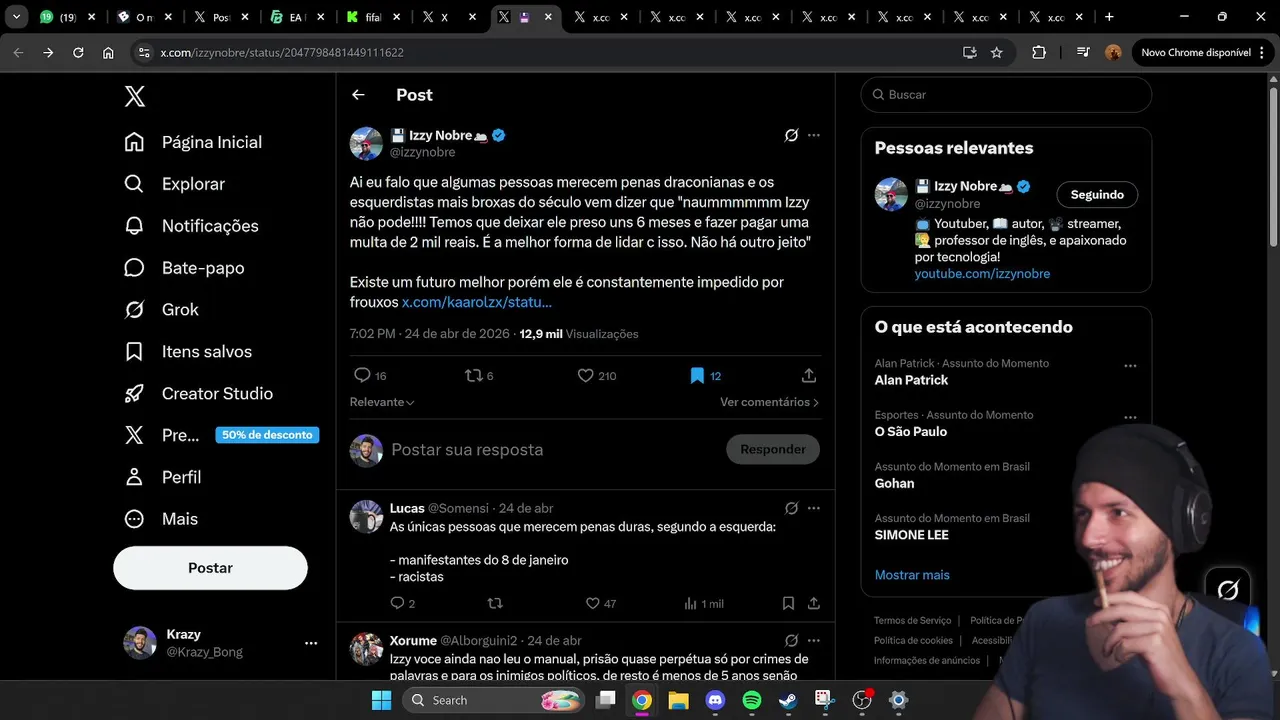Open more options on Izzy Nobre's post
Image resolution: width=1280 pixels, height=720 pixels.
point(814,135)
